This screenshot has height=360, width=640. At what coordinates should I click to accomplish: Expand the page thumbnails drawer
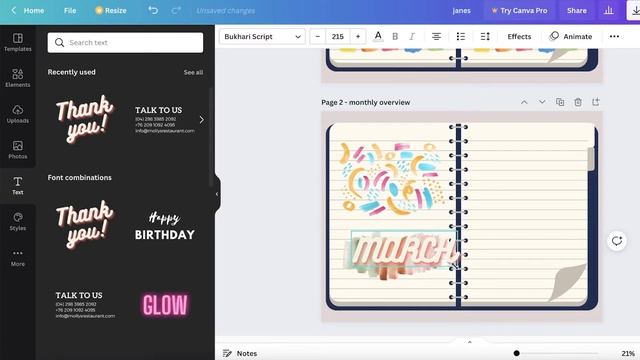(469, 342)
